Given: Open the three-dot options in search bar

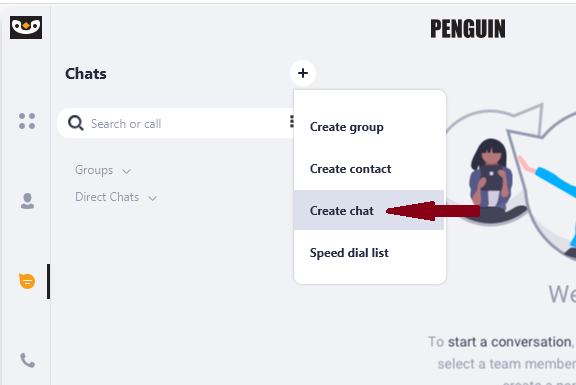Looking at the screenshot, I should (292, 121).
